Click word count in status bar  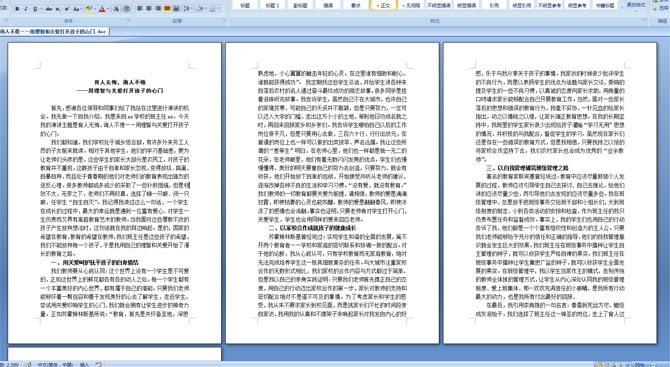(x=10, y=364)
